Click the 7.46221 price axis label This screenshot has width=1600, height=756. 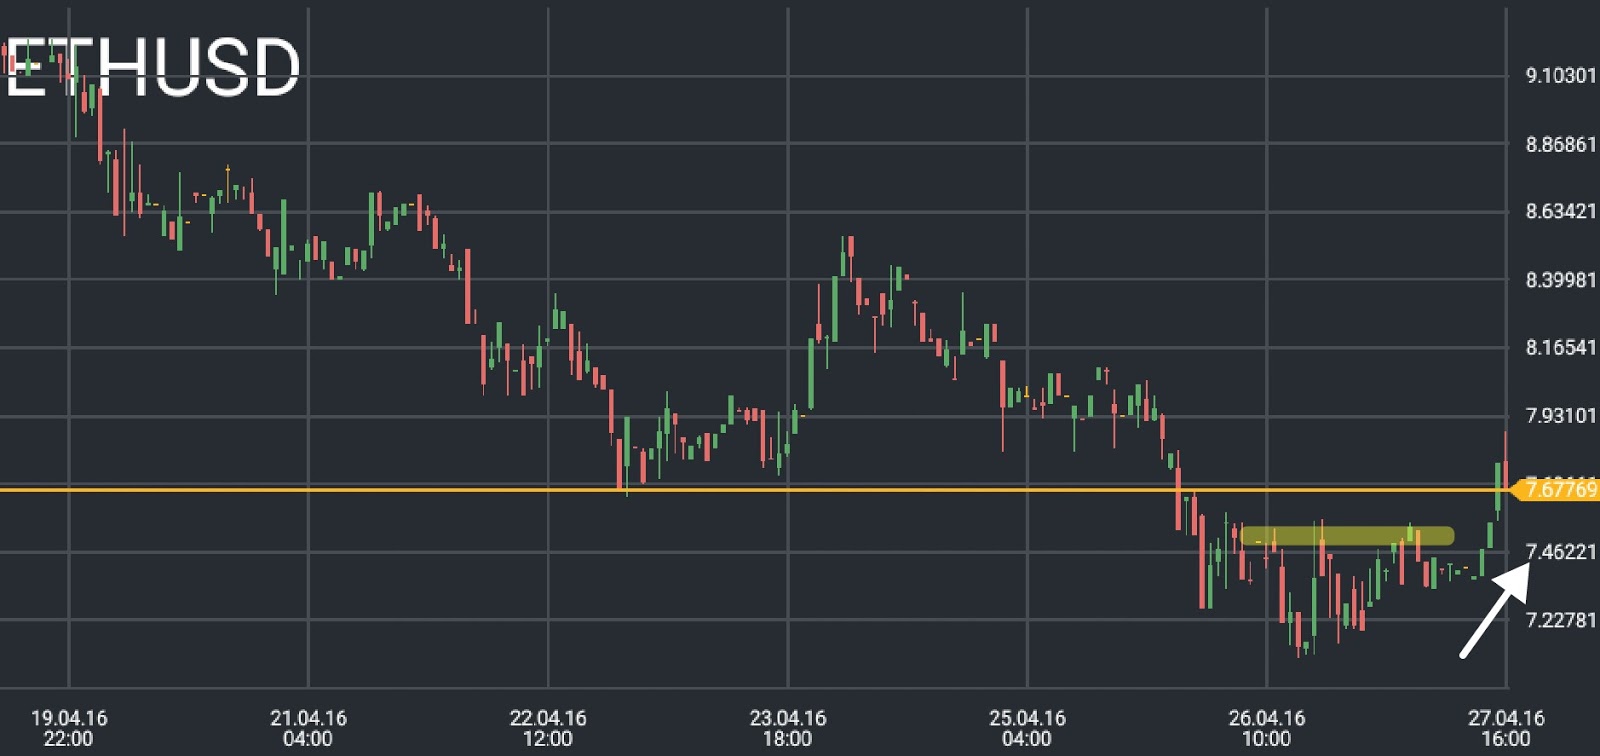coord(1561,551)
